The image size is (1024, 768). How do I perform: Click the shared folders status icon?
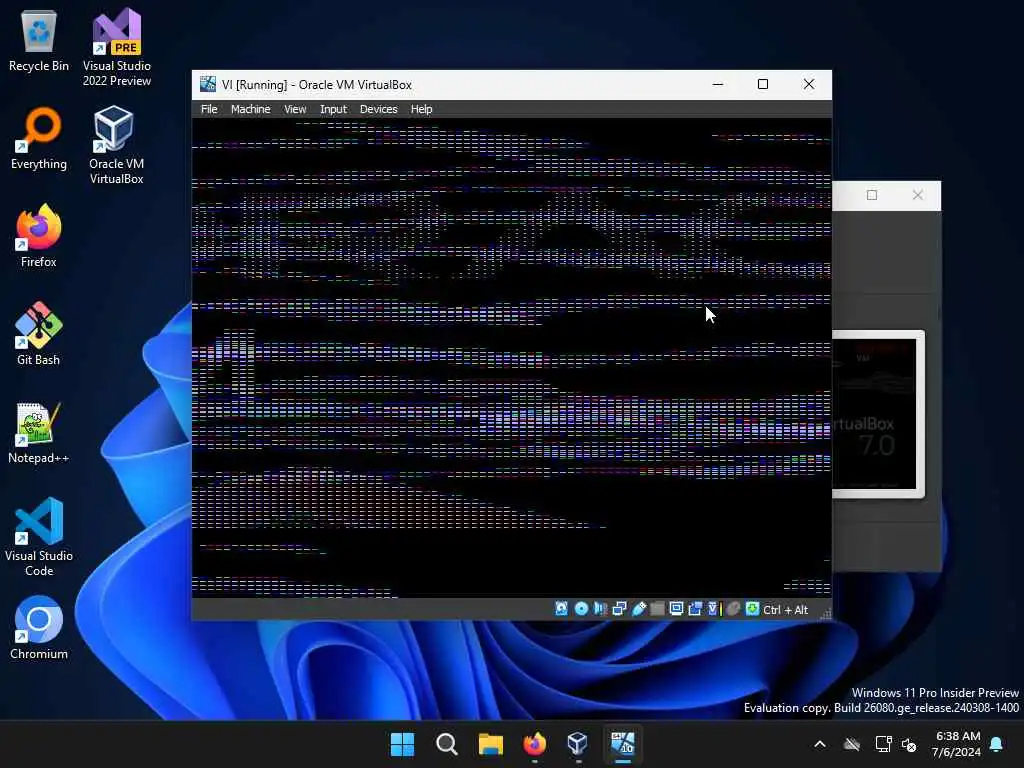658,609
